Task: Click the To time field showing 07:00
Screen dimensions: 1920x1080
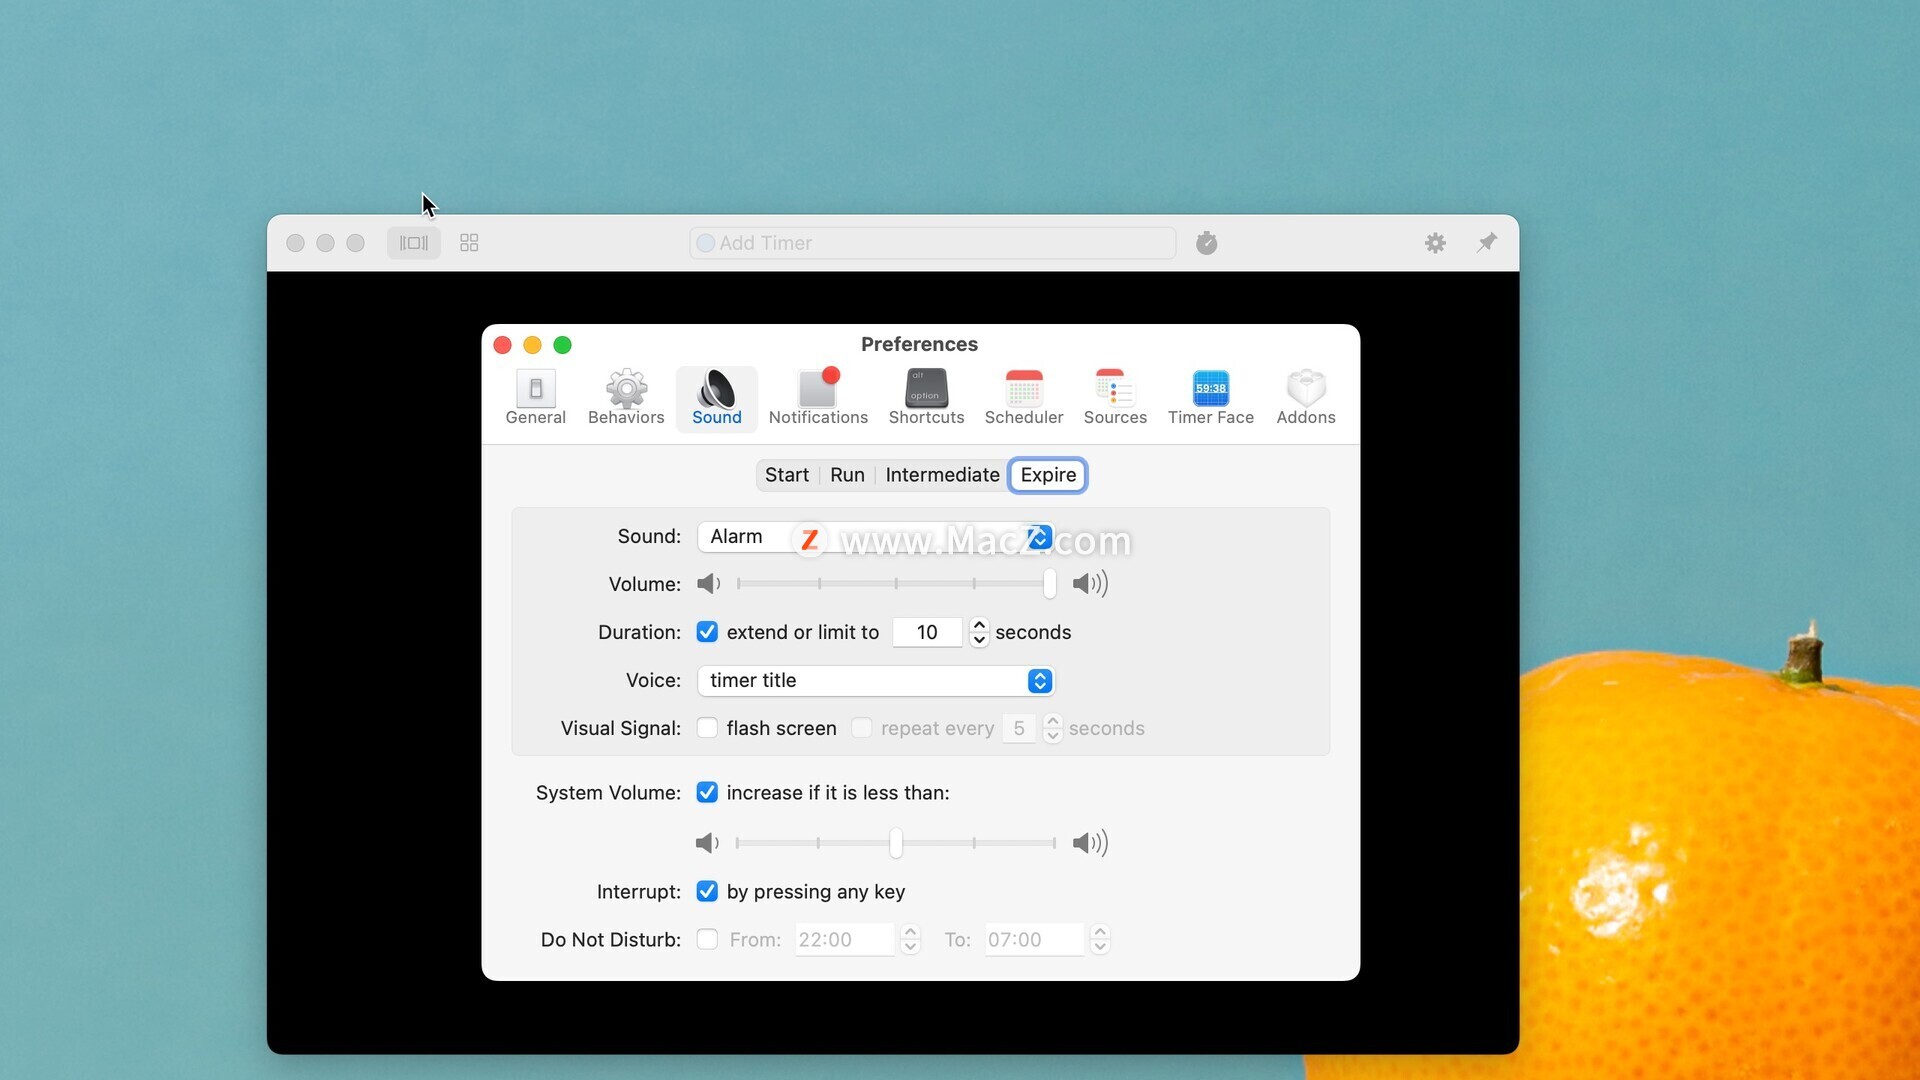Action: 1034,940
